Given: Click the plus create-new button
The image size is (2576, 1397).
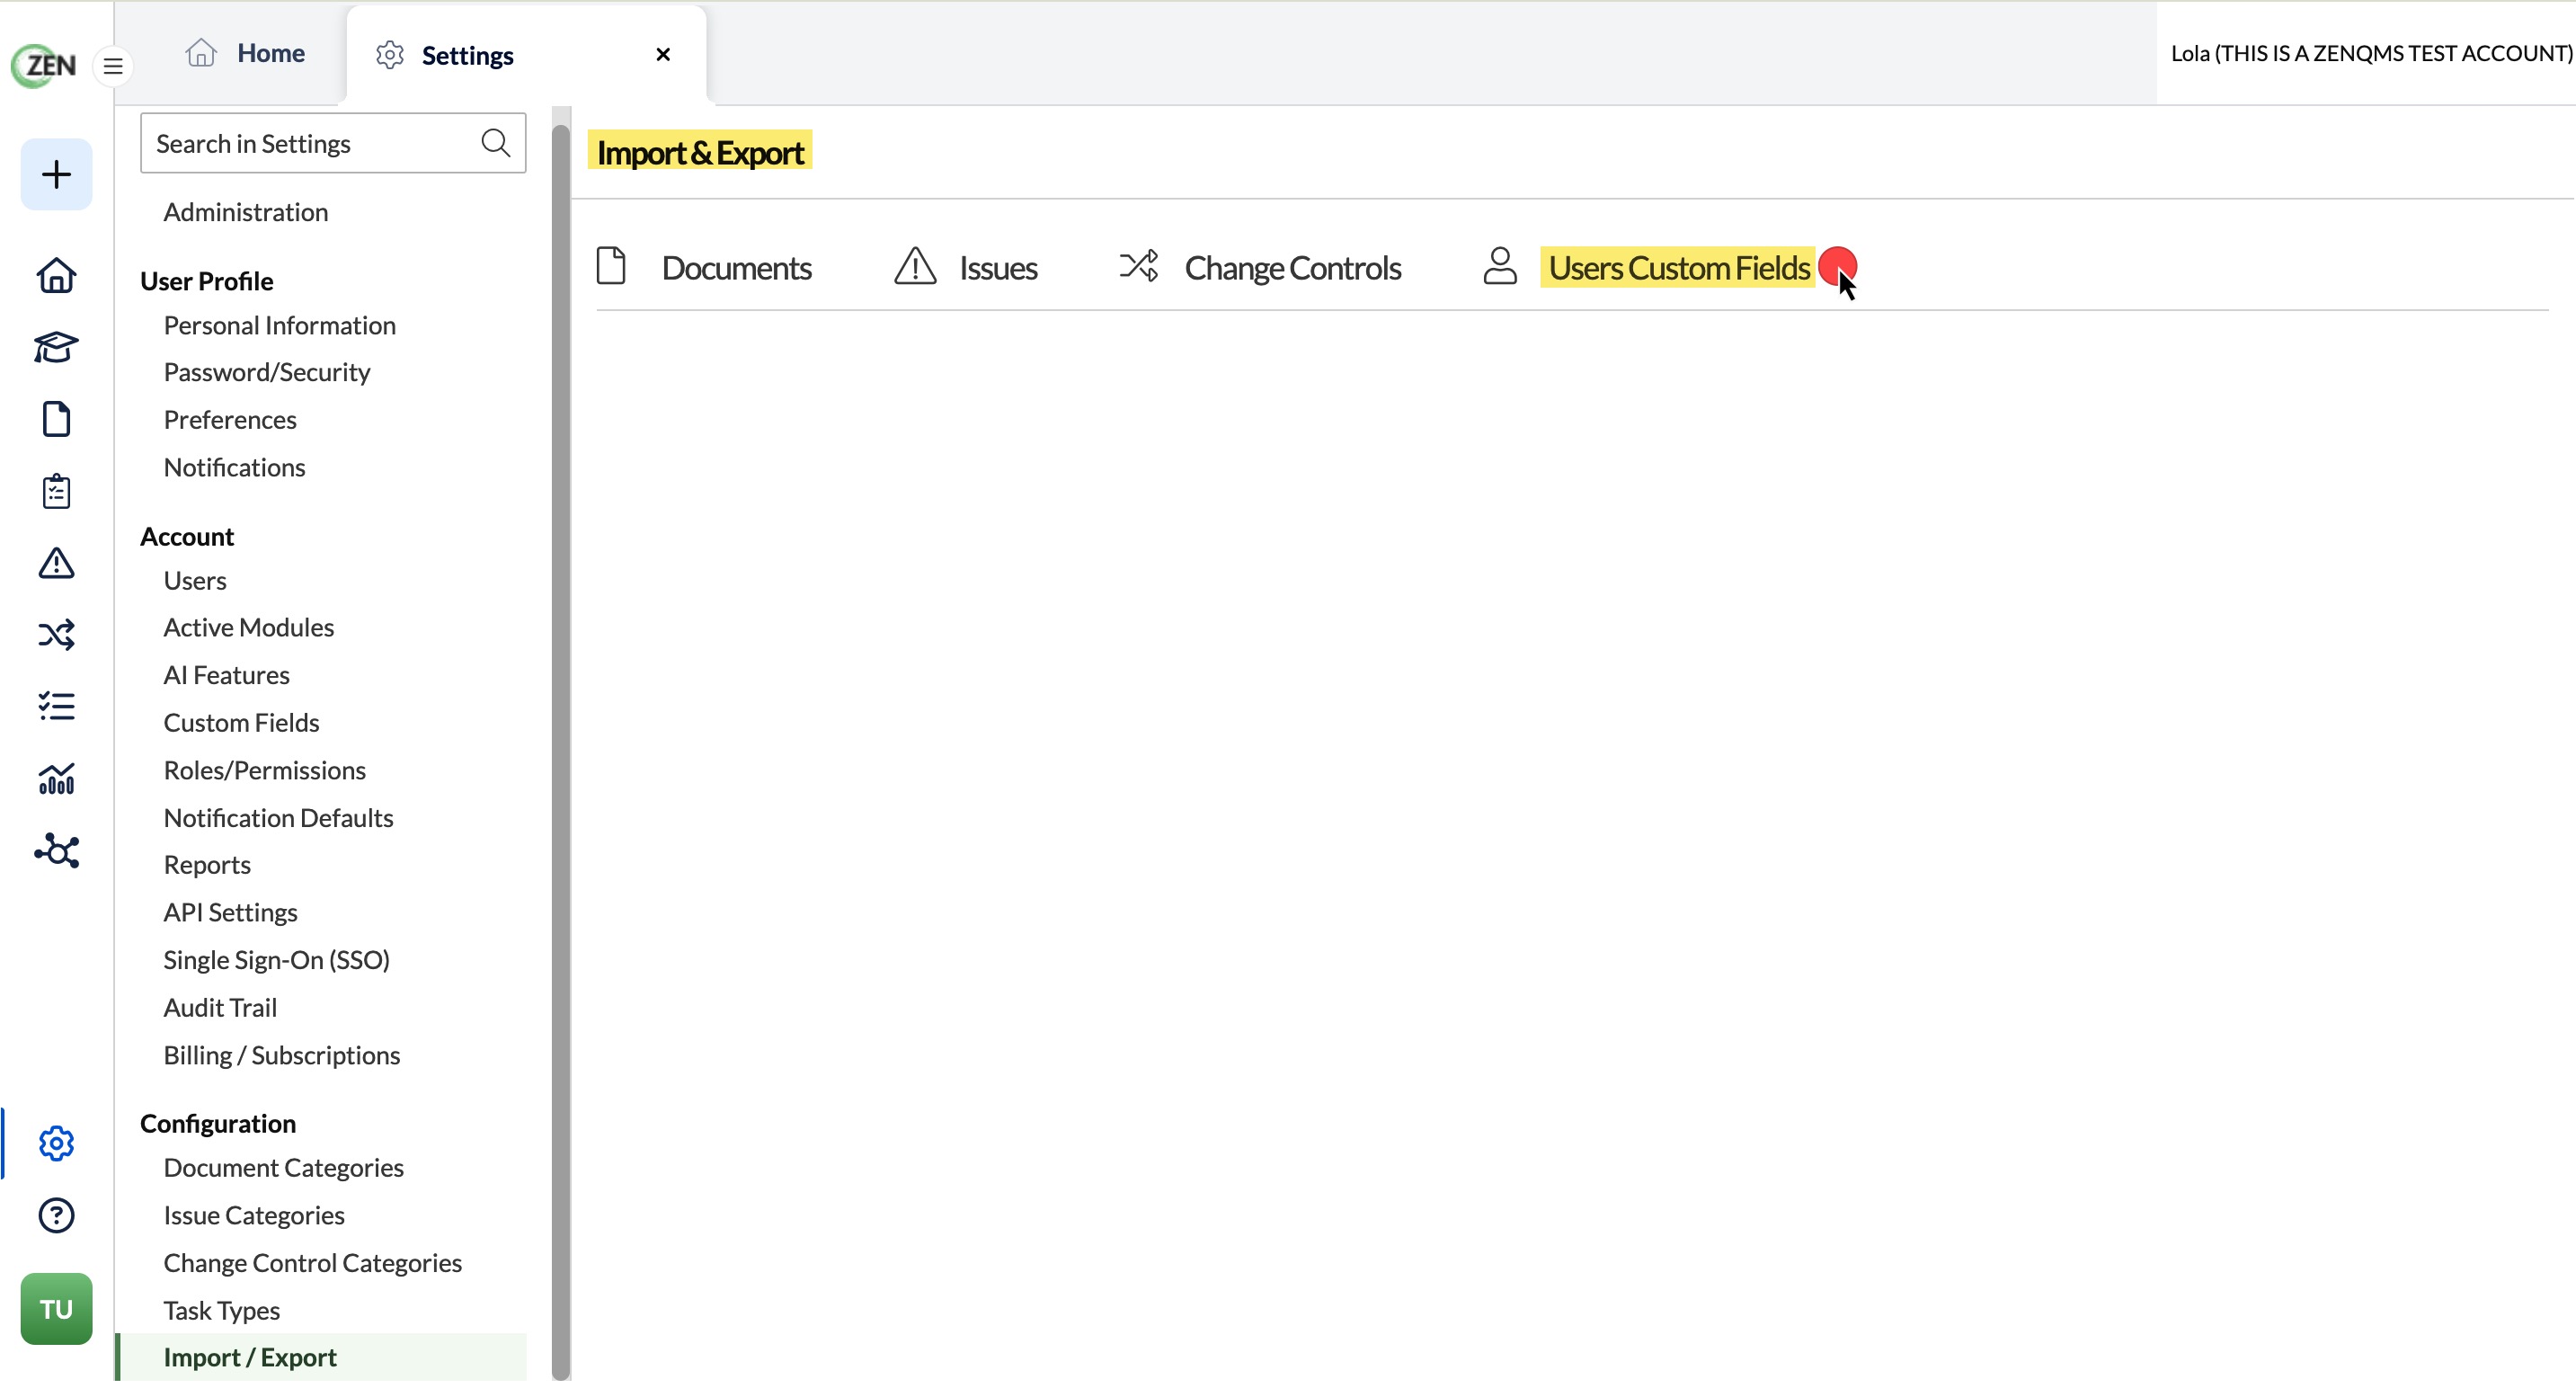Looking at the screenshot, I should point(56,175).
